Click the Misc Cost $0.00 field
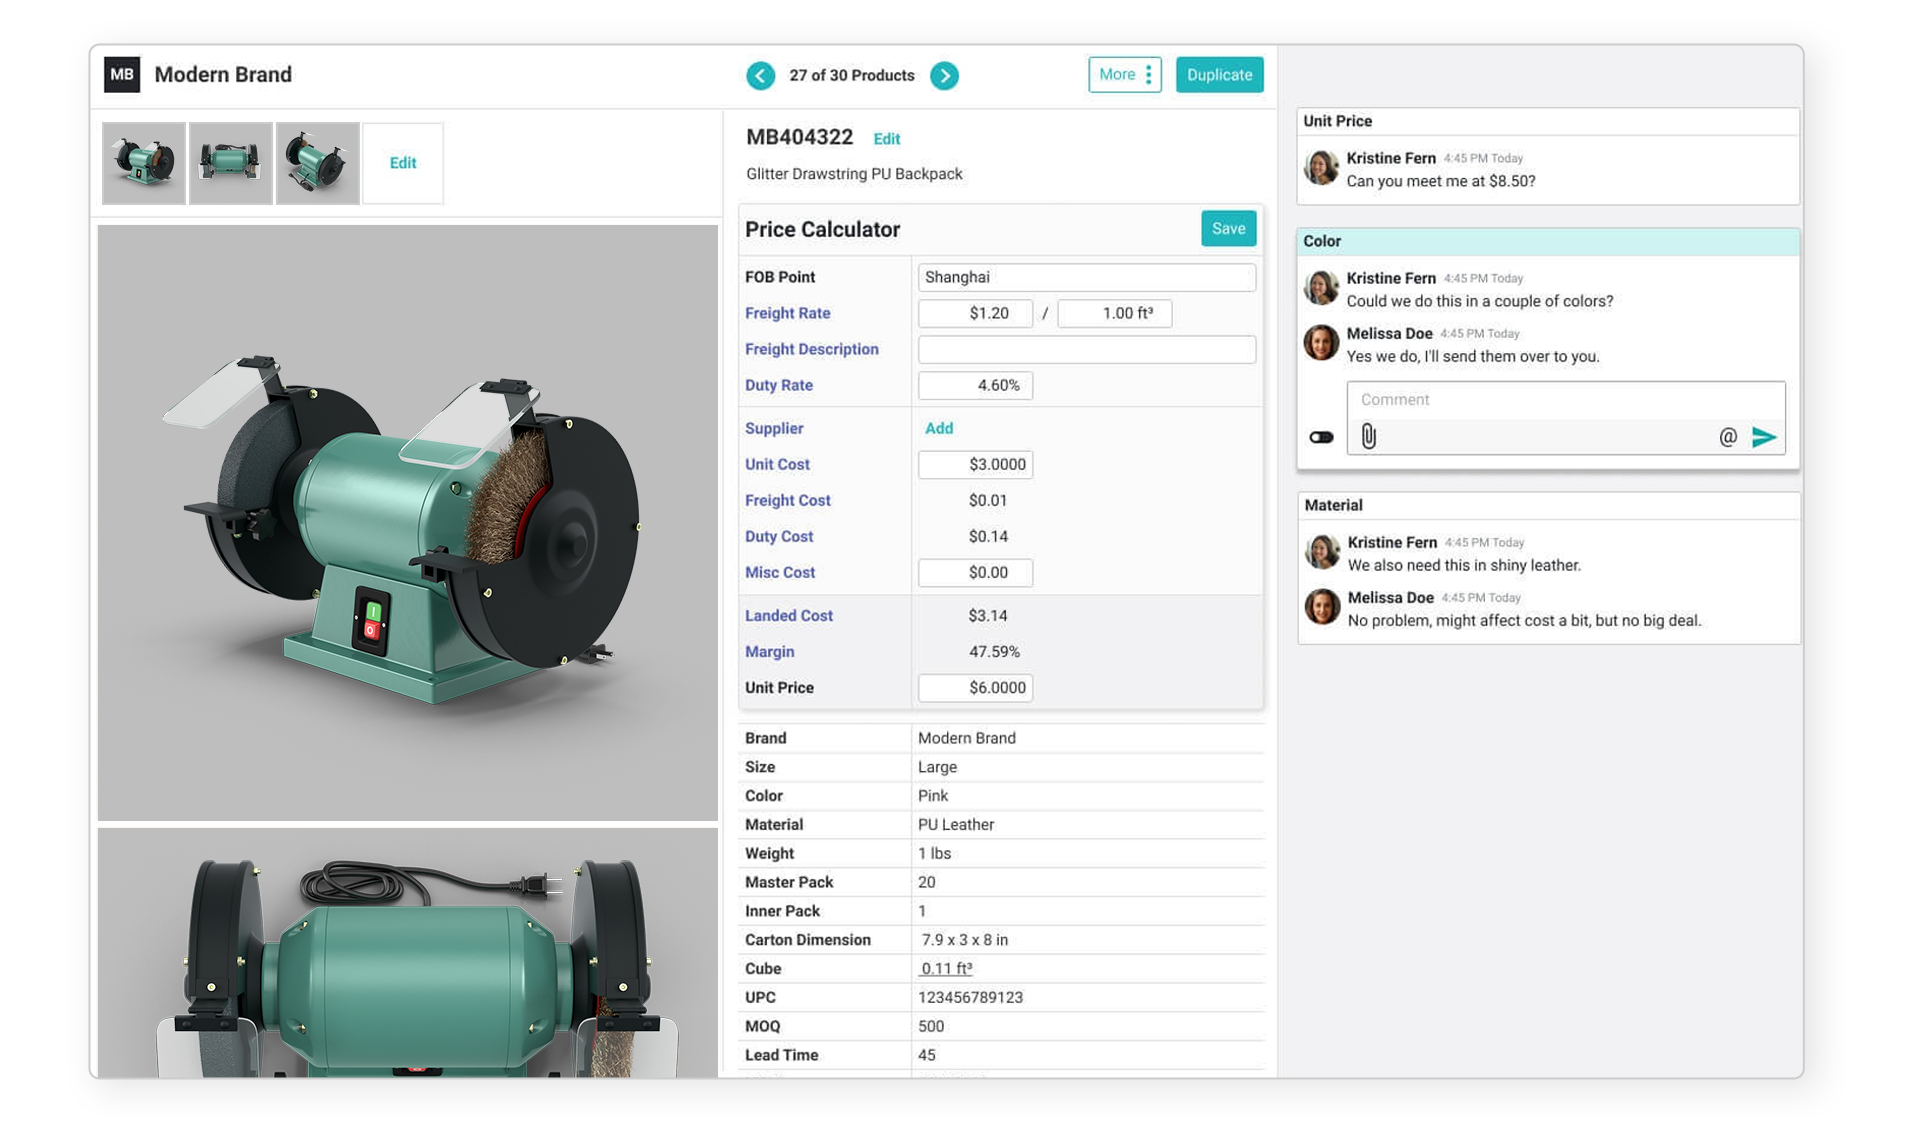1920x1138 pixels. pos(975,572)
